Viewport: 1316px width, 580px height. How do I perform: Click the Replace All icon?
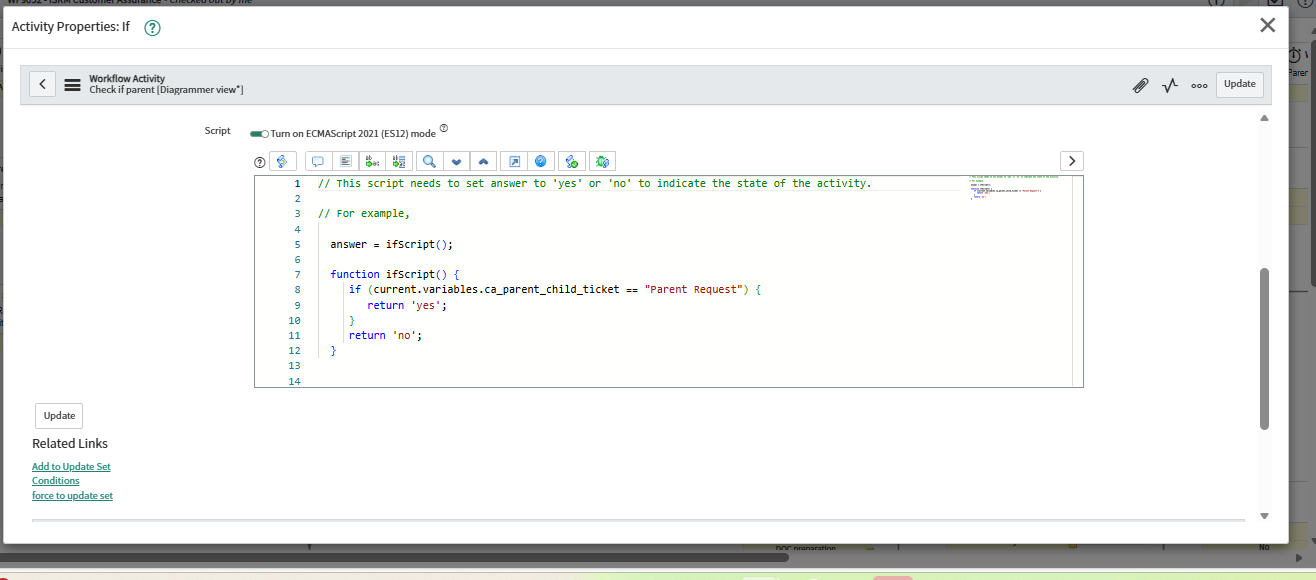point(397,161)
